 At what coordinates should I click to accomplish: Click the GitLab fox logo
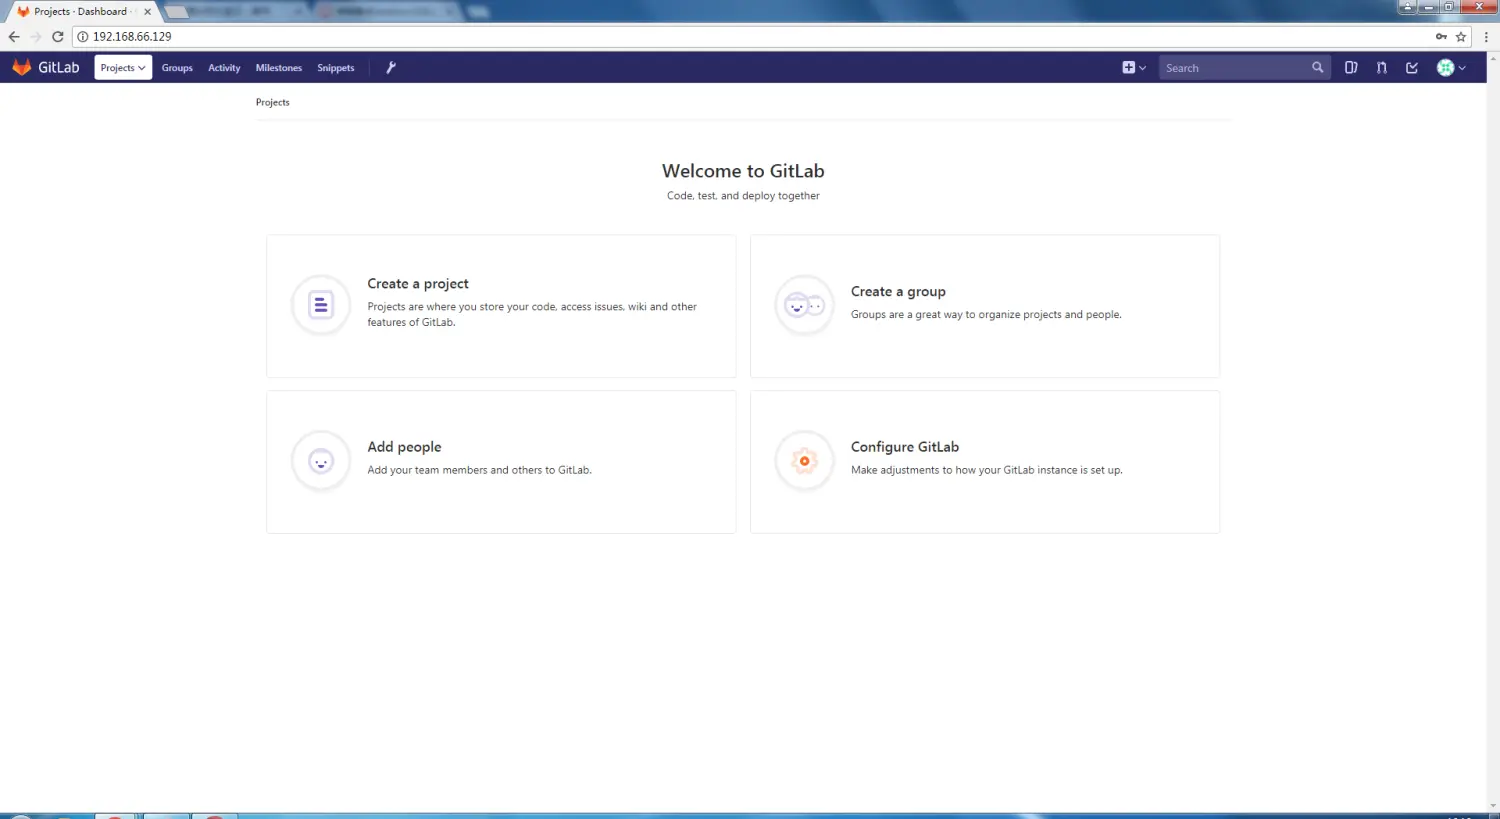pyautogui.click(x=22, y=67)
